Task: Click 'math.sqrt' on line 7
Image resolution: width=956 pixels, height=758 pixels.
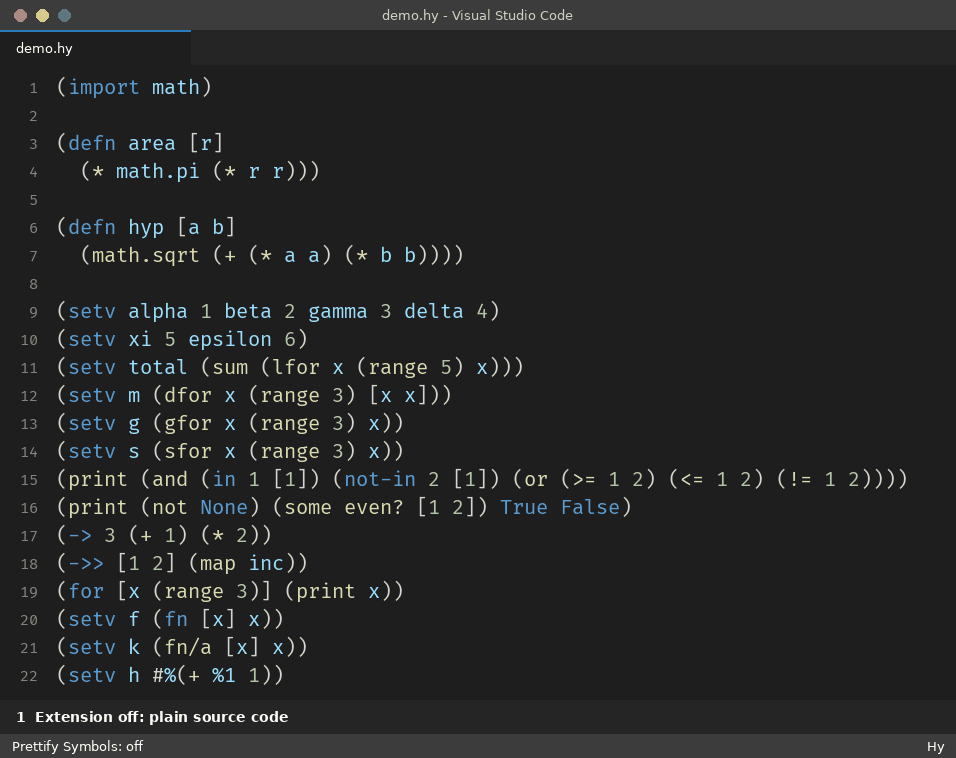Action: tap(146, 256)
